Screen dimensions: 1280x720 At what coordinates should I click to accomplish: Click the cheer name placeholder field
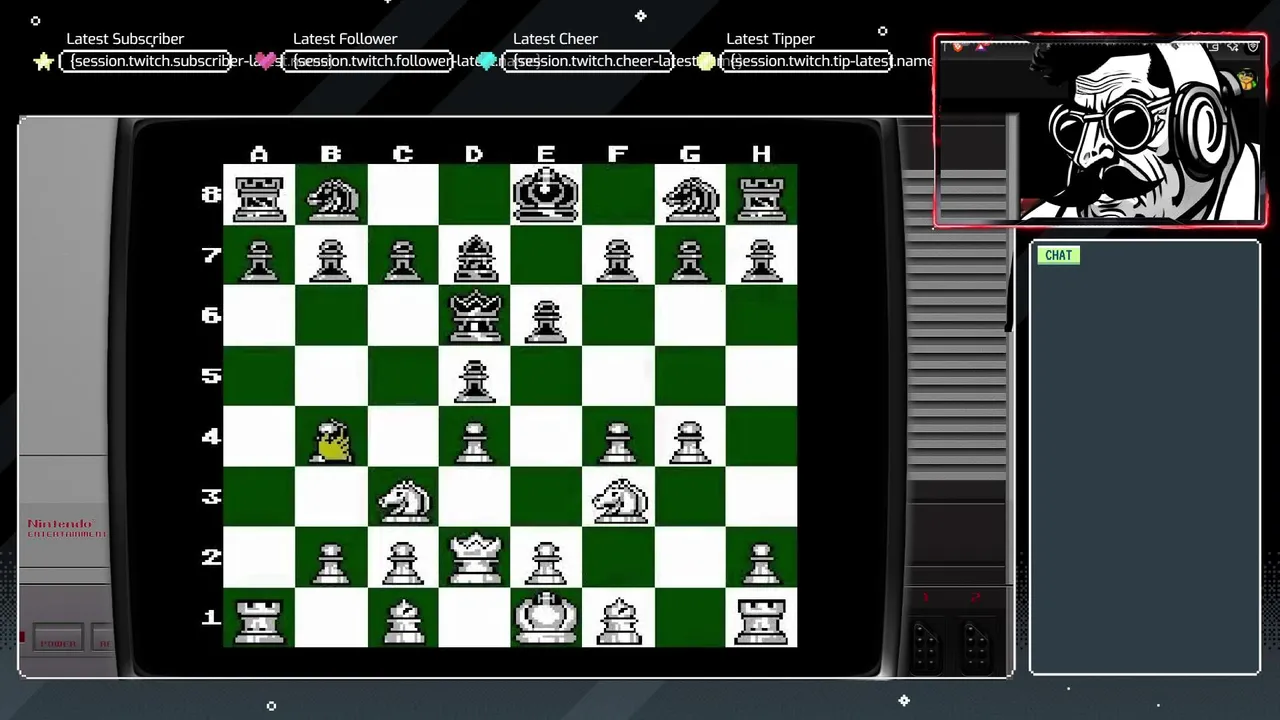(588, 62)
